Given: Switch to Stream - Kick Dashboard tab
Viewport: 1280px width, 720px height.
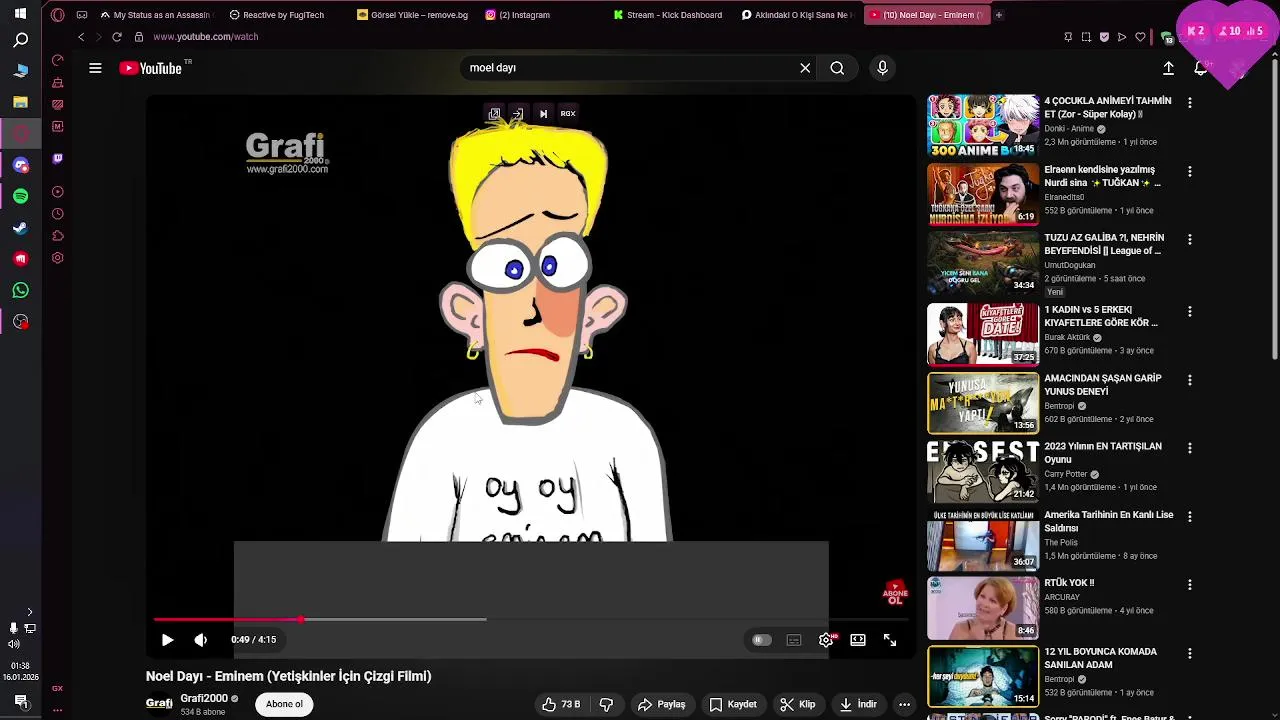Looking at the screenshot, I should point(668,15).
